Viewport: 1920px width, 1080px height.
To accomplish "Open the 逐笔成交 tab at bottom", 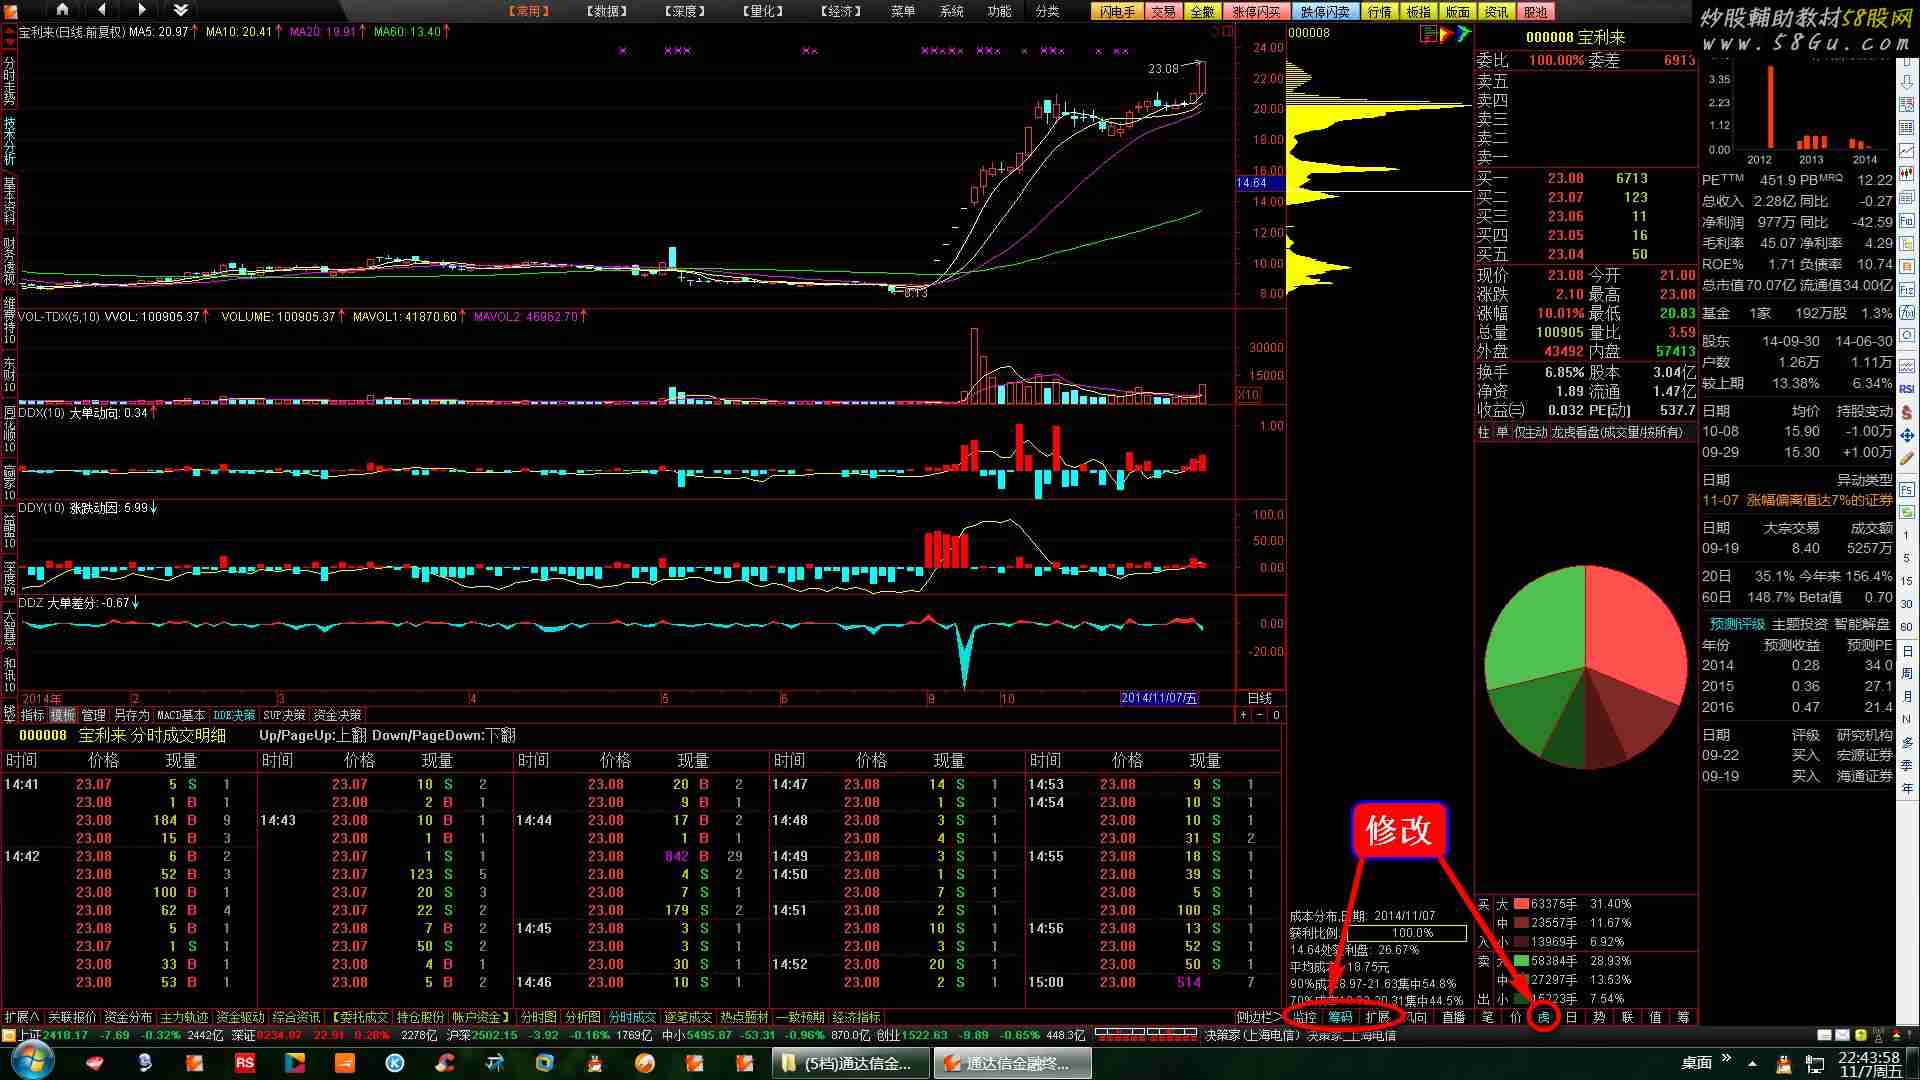I will pos(688,1017).
